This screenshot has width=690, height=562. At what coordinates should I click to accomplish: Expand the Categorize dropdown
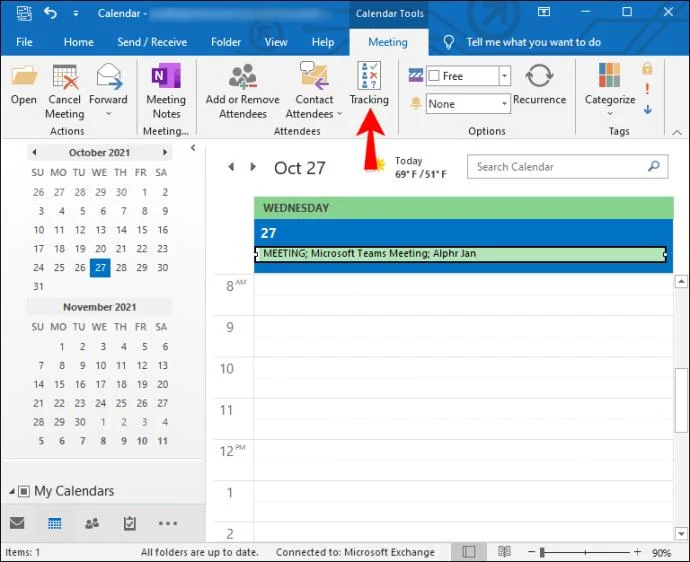(x=609, y=112)
